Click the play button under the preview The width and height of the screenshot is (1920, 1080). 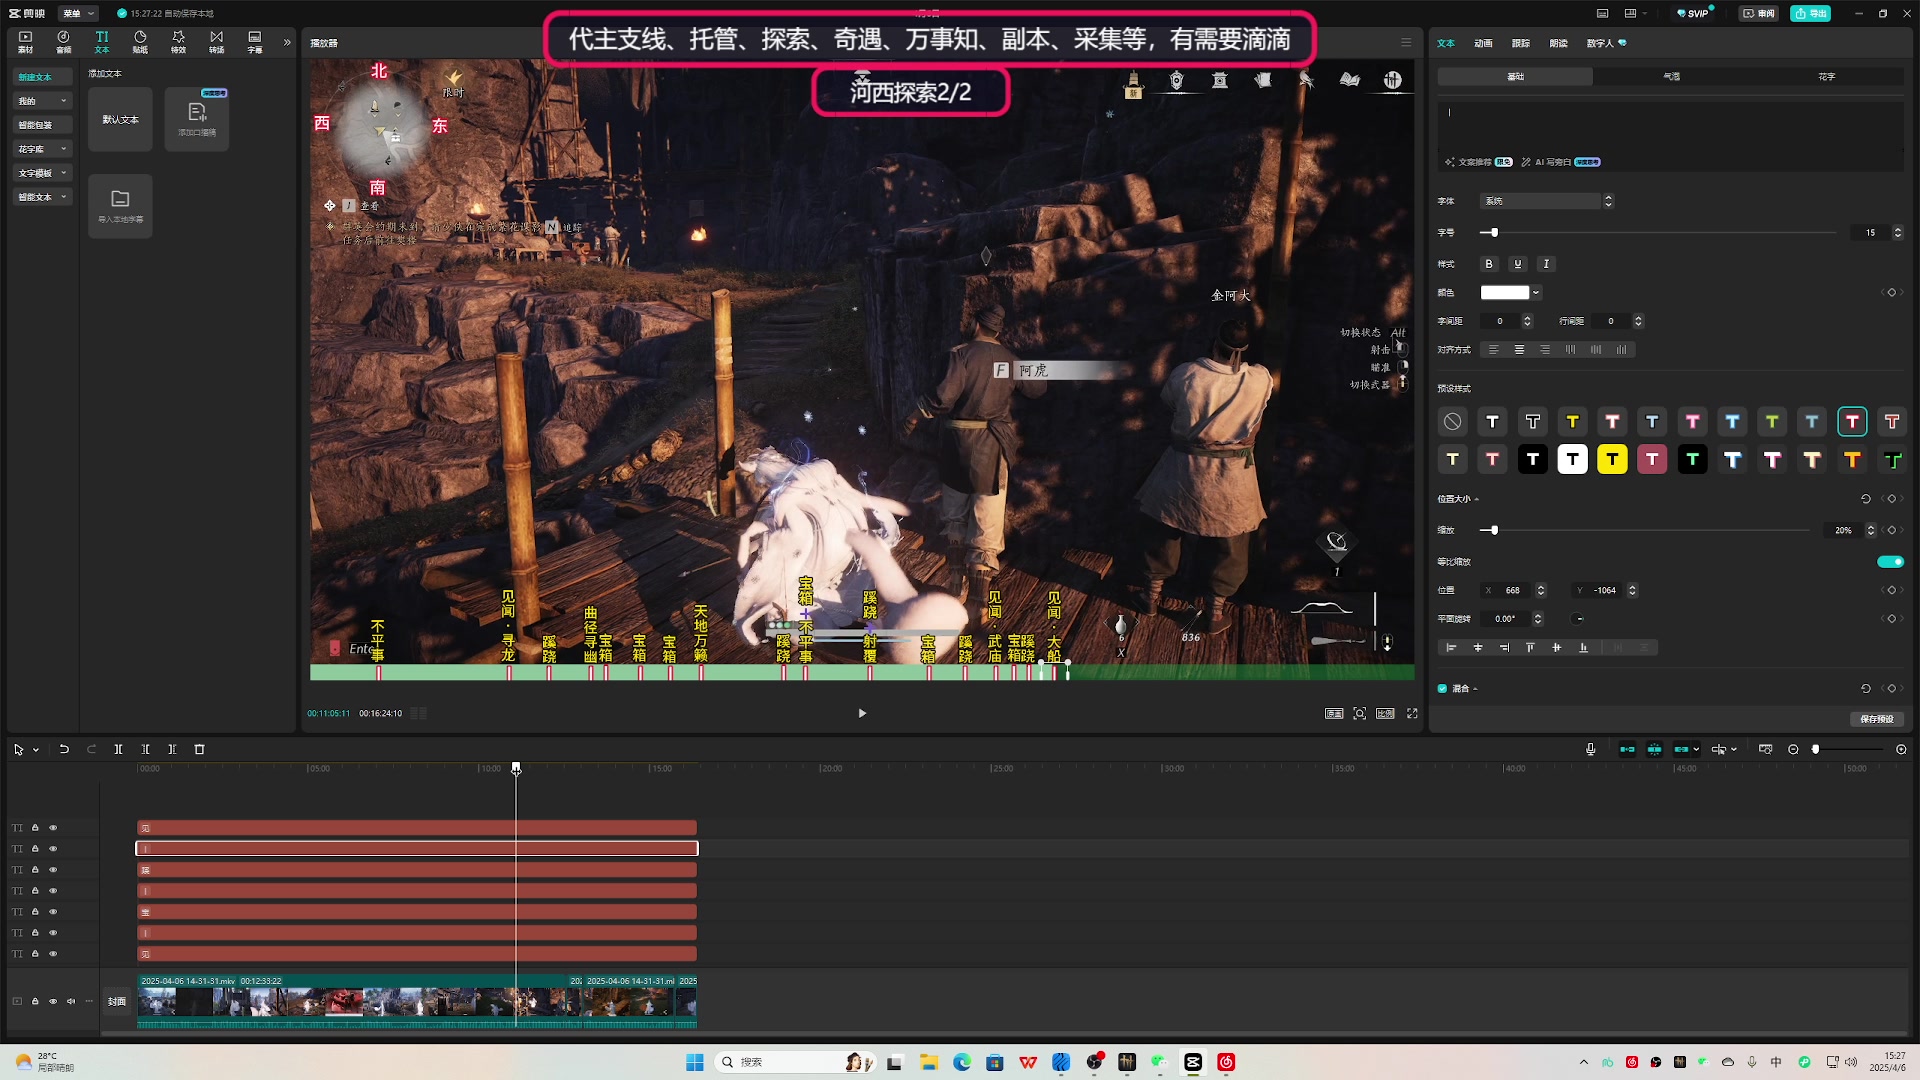click(x=862, y=713)
